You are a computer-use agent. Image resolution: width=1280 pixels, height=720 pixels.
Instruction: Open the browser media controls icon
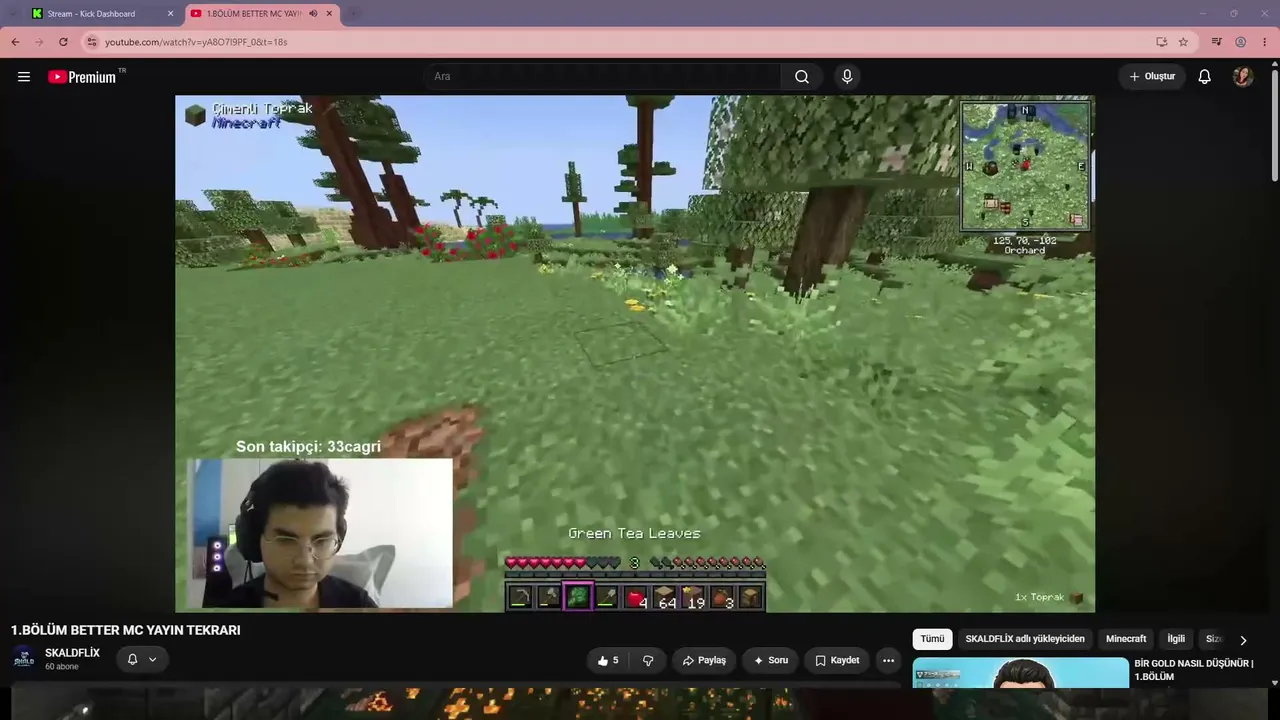click(1216, 42)
